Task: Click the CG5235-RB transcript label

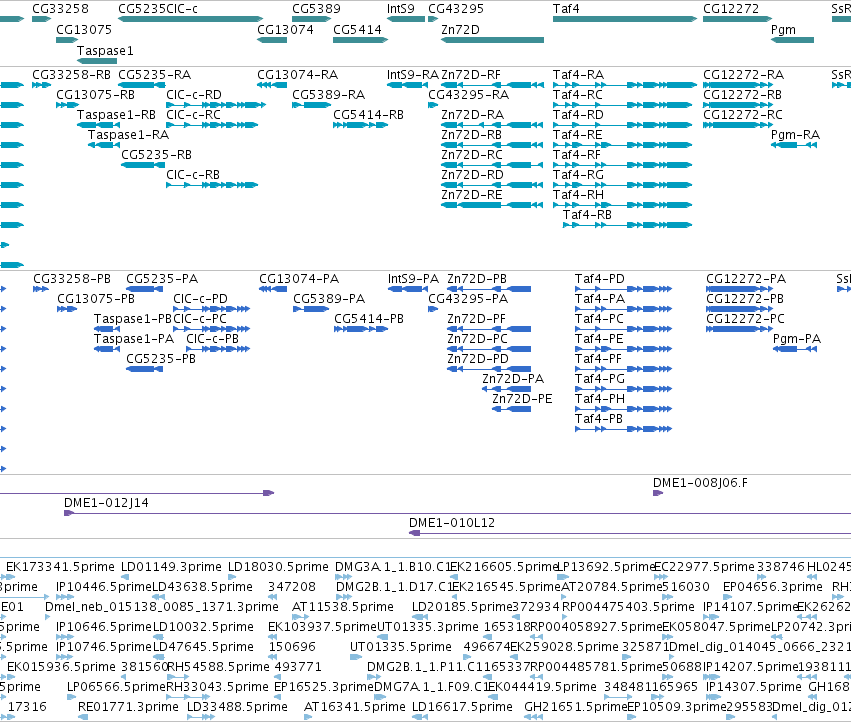Action: [x=156, y=154]
